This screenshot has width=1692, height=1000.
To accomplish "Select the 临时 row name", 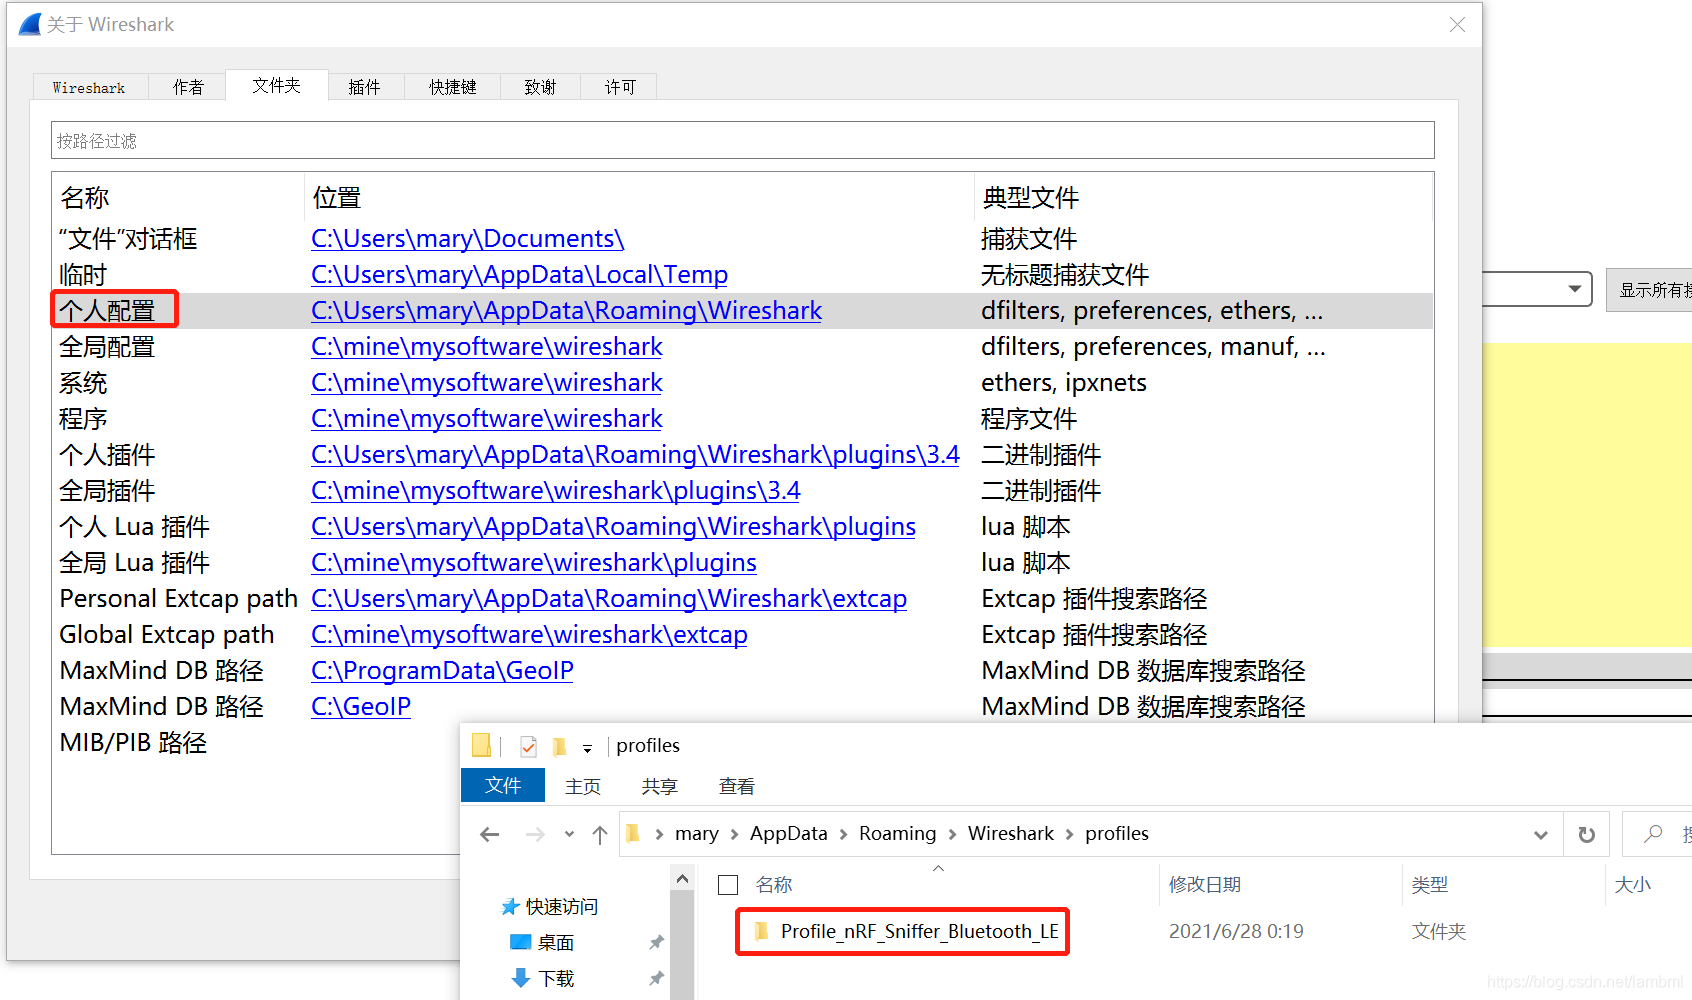I will [x=83, y=275].
